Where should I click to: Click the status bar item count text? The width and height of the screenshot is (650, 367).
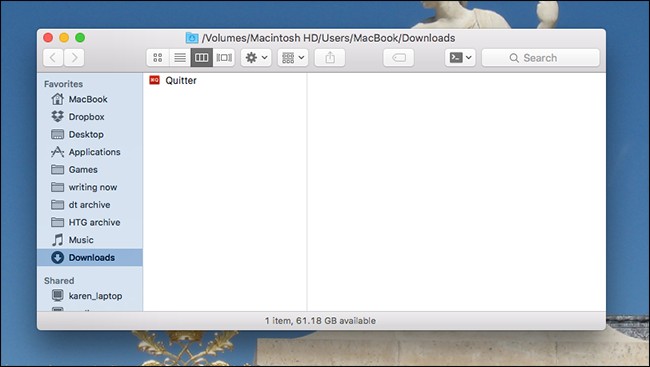click(320, 321)
